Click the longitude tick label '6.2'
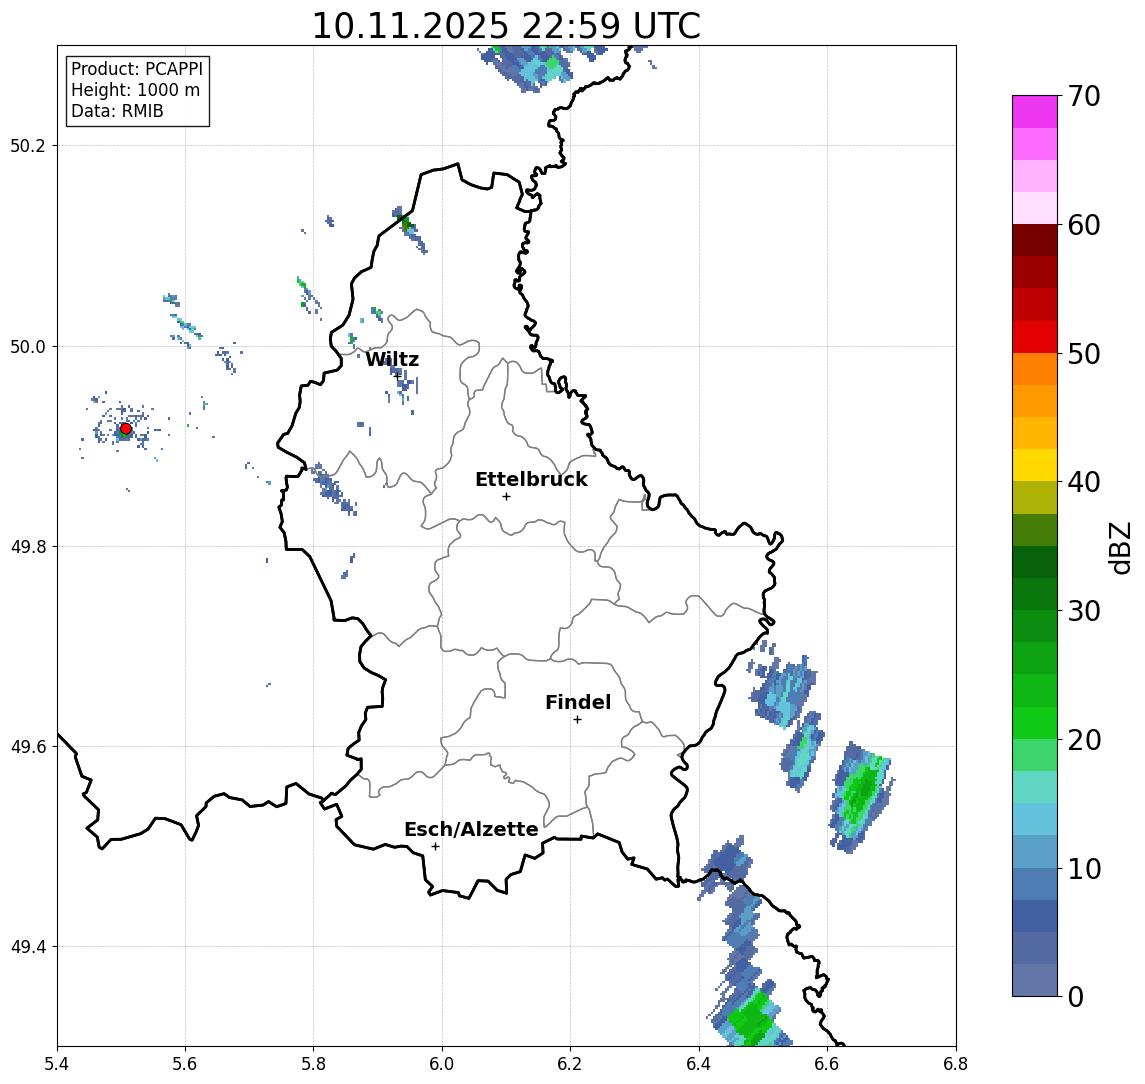 570,1064
